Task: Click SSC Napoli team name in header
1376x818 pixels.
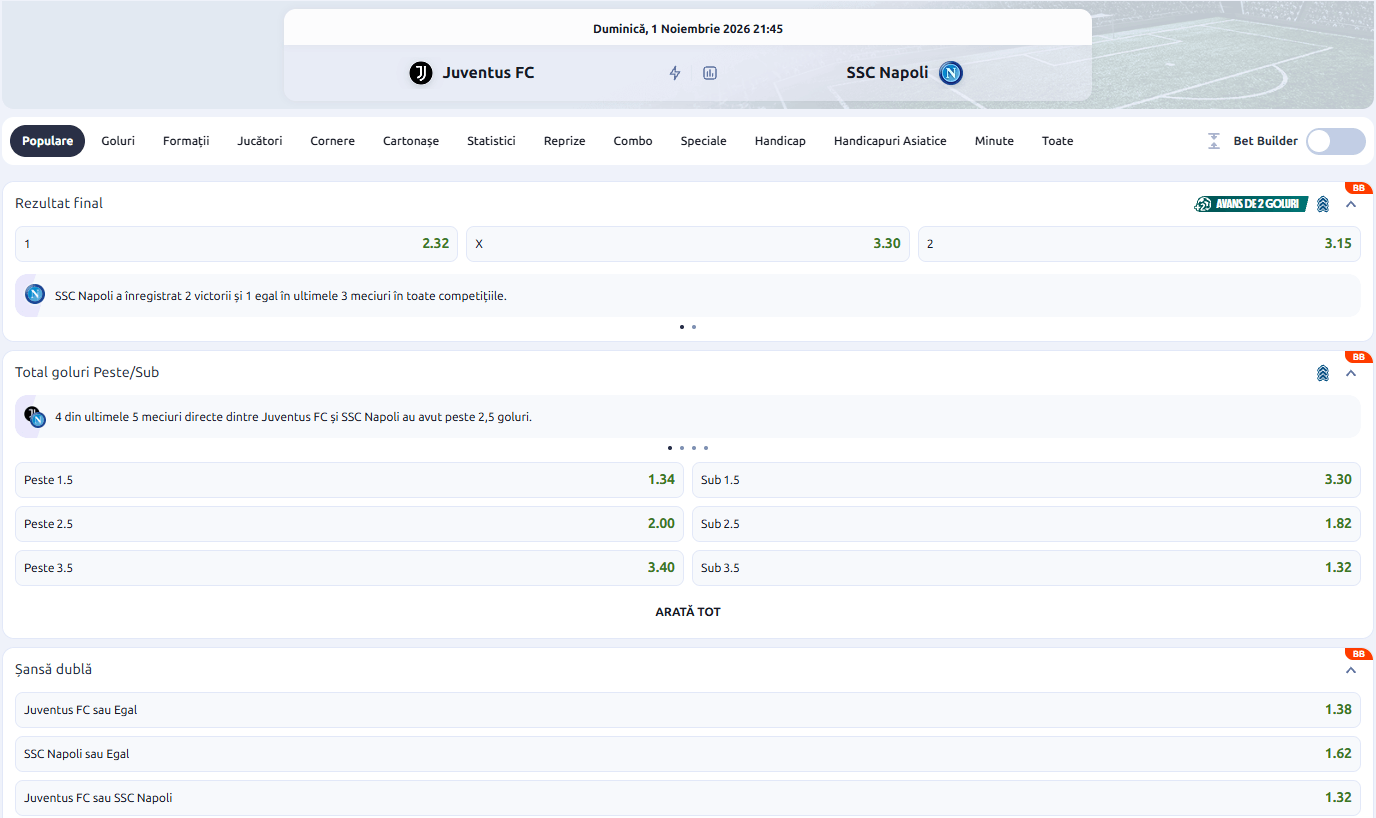Action: pyautogui.click(x=887, y=73)
